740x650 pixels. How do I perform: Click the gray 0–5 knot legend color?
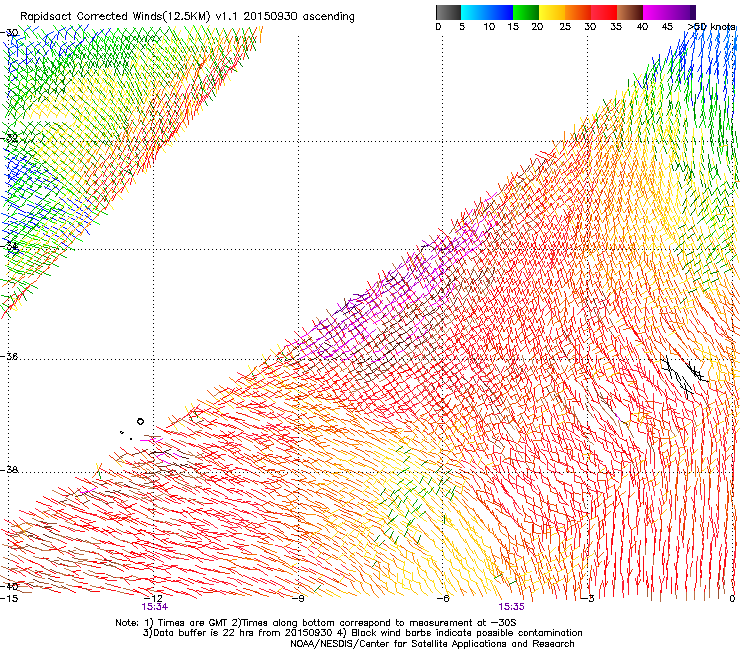[x=448, y=12]
